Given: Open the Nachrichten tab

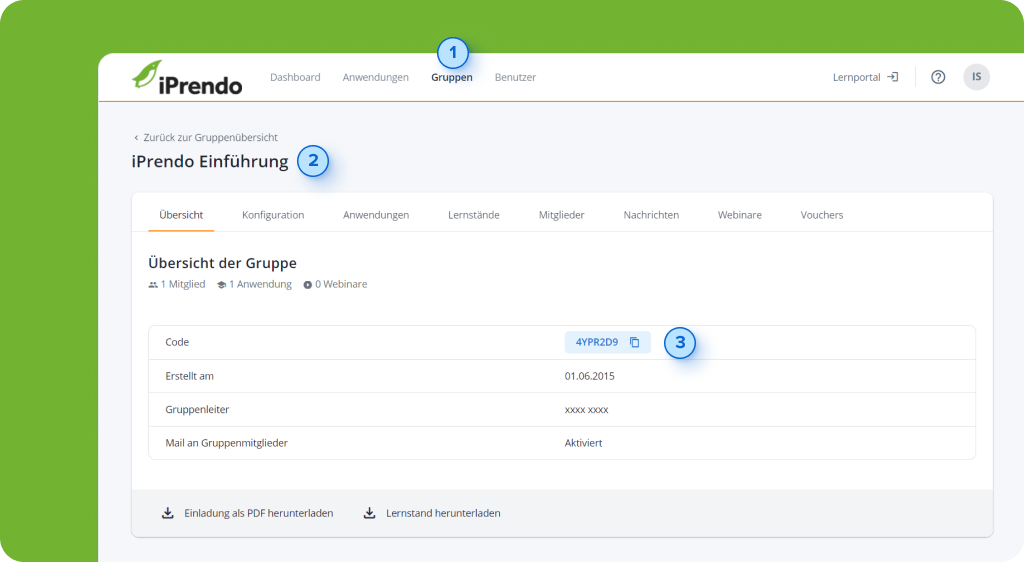Looking at the screenshot, I should pyautogui.click(x=651, y=215).
